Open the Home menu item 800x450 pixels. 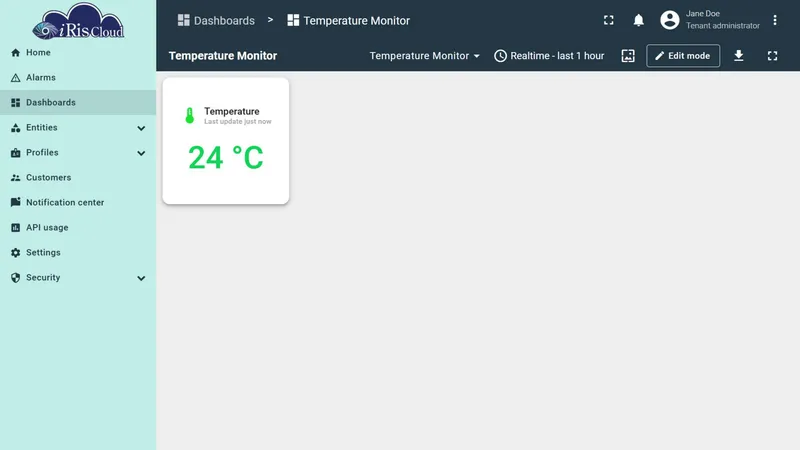tap(78, 53)
